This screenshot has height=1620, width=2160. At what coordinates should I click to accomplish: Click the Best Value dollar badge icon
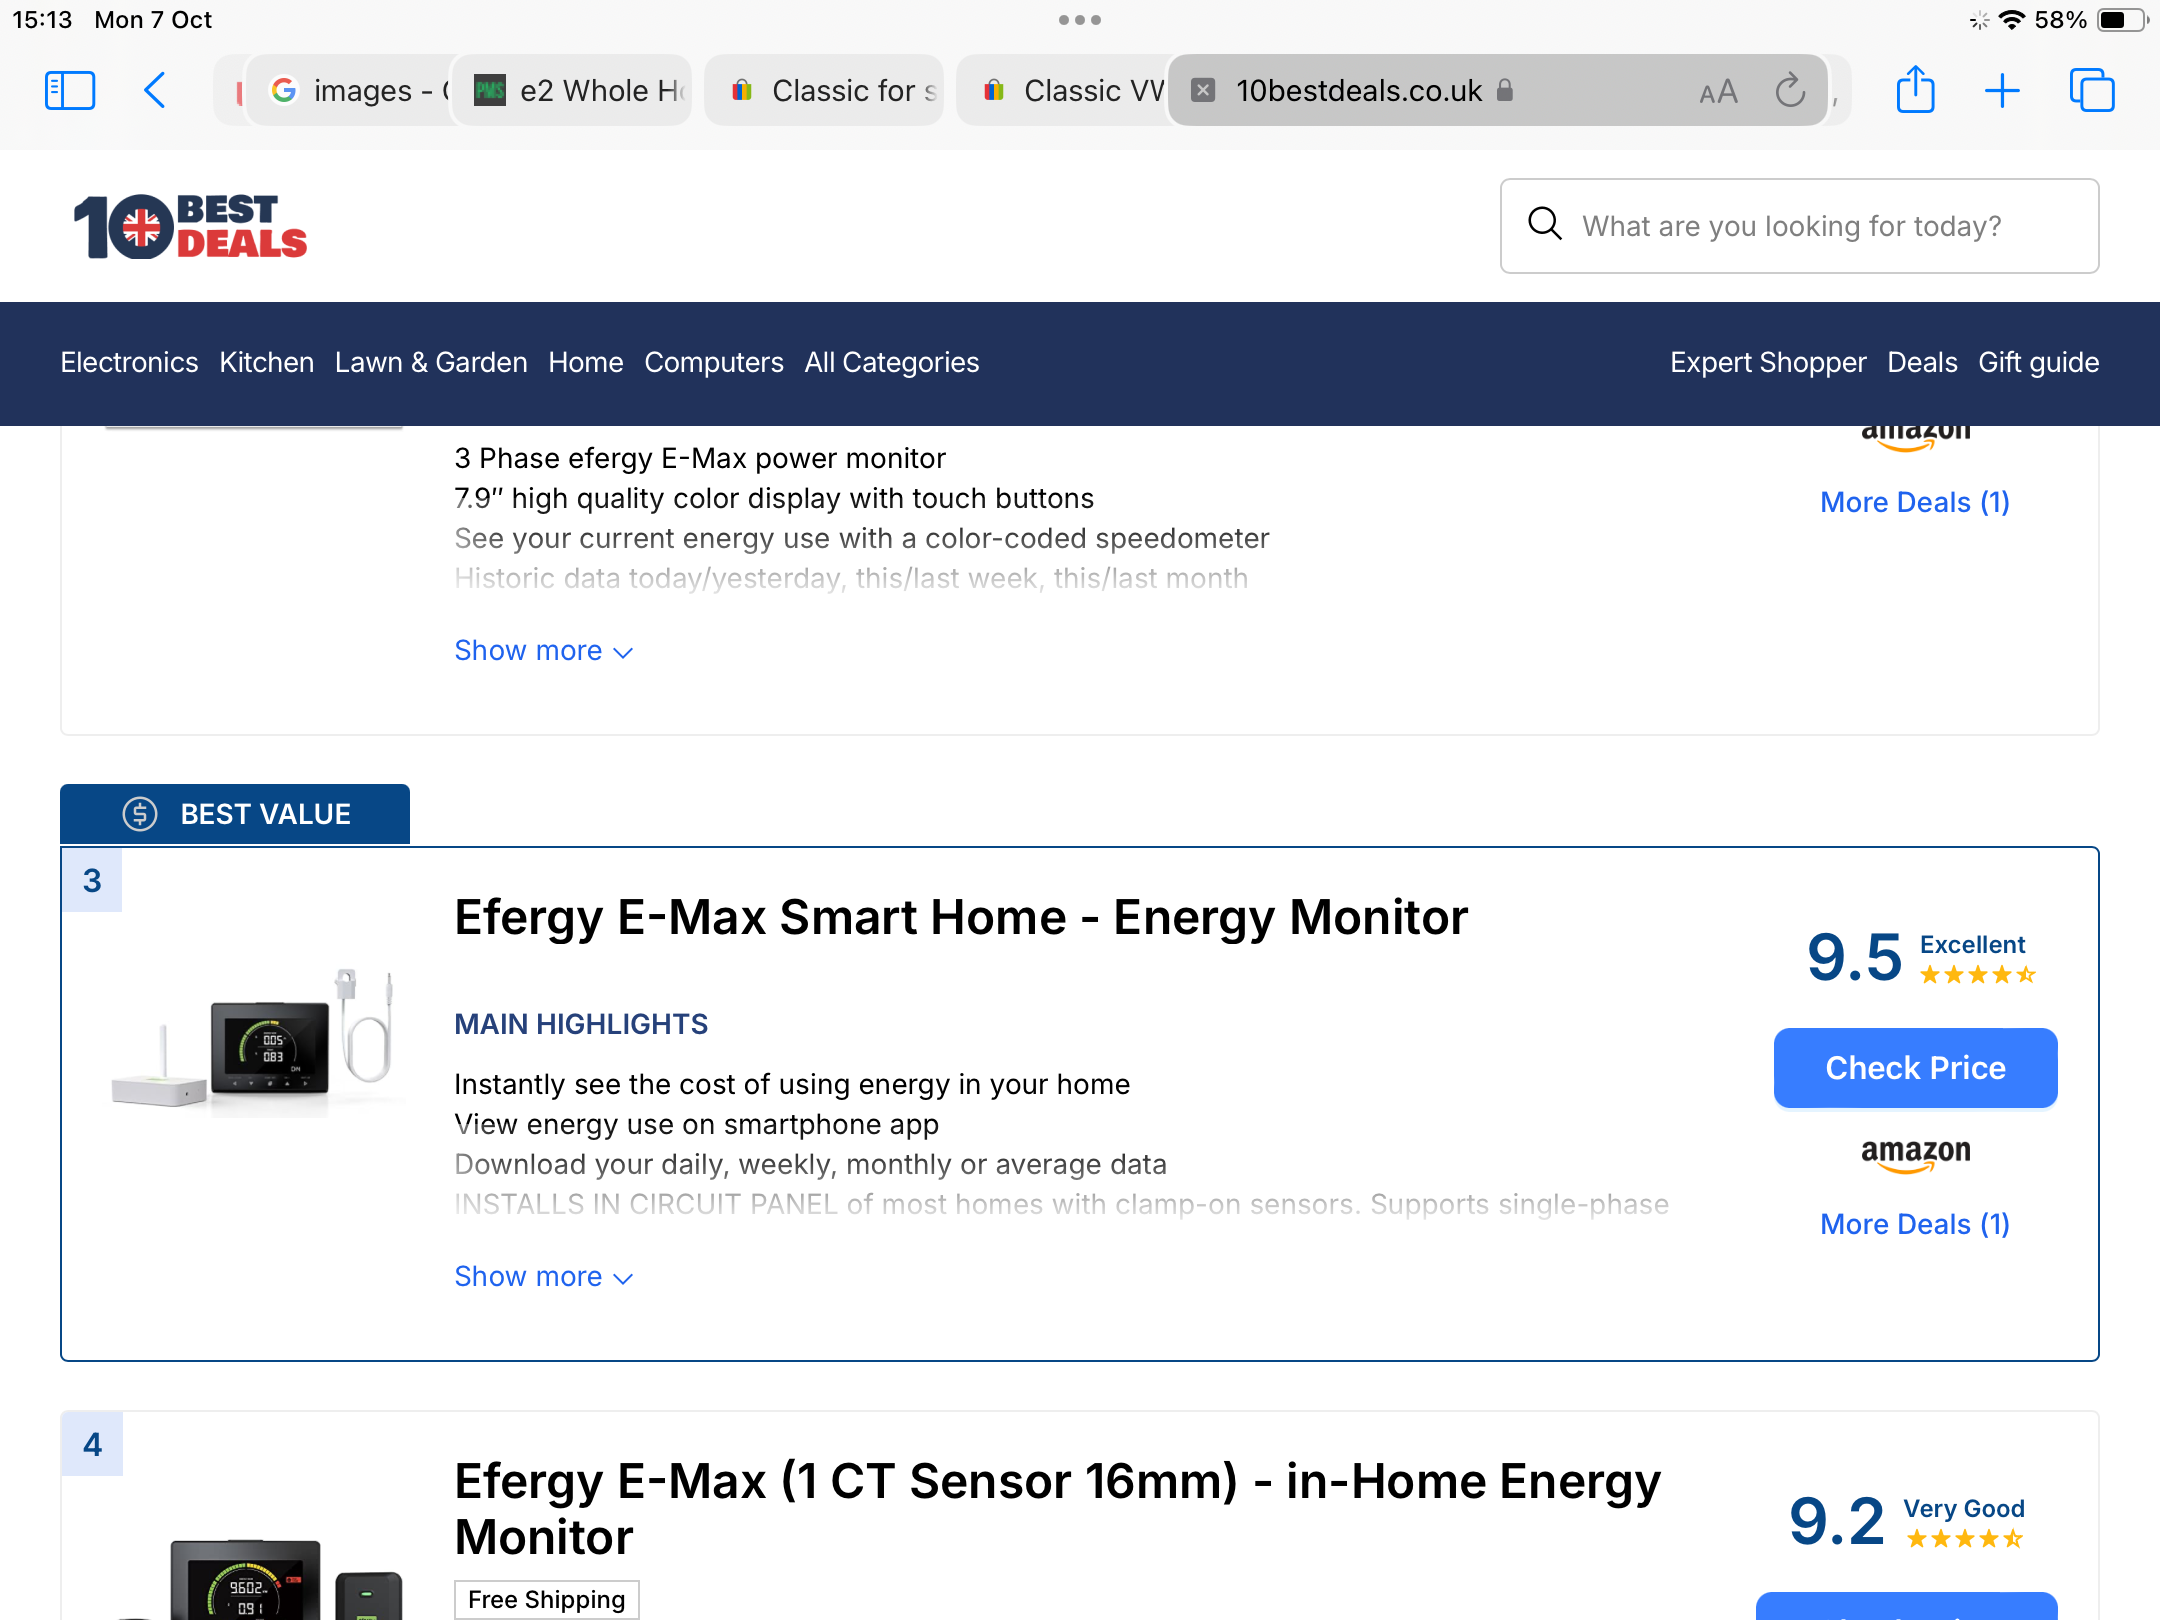[140, 814]
